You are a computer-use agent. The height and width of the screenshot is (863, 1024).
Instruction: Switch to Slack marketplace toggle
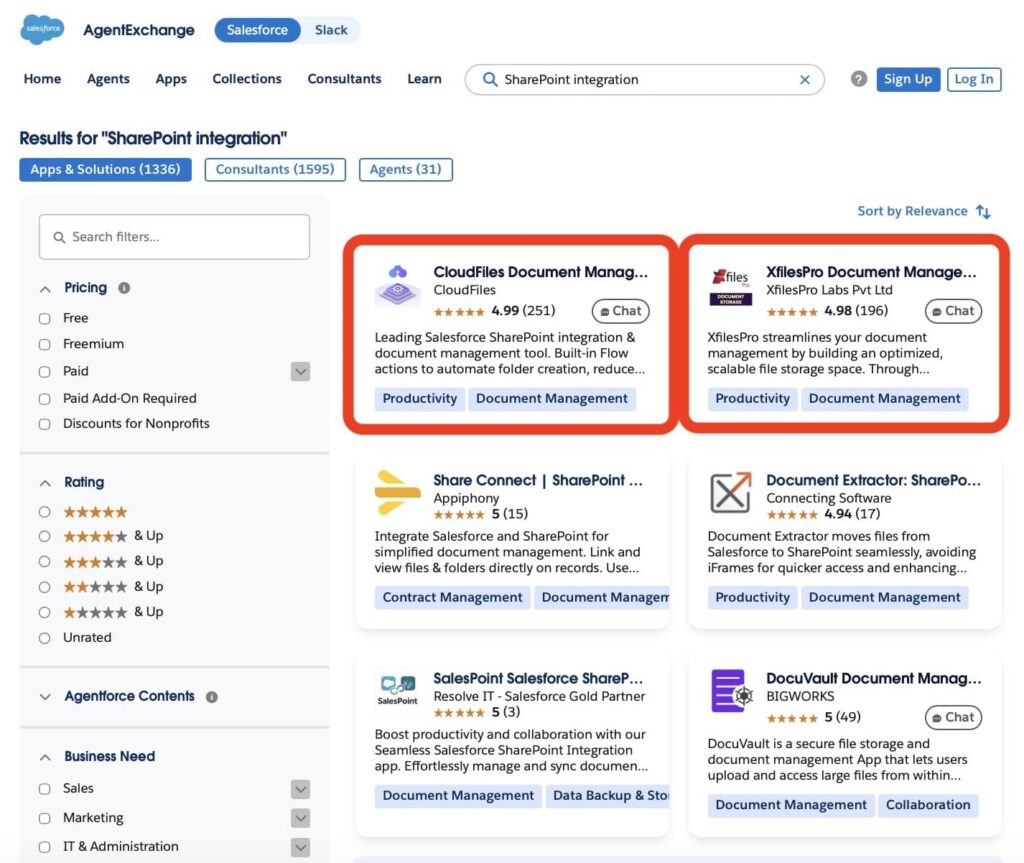point(331,30)
